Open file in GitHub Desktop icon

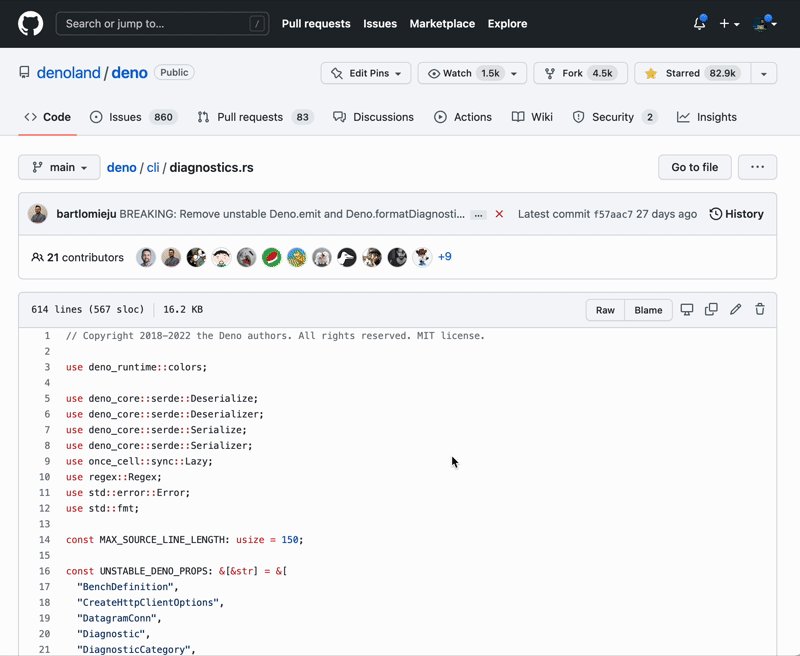click(687, 309)
